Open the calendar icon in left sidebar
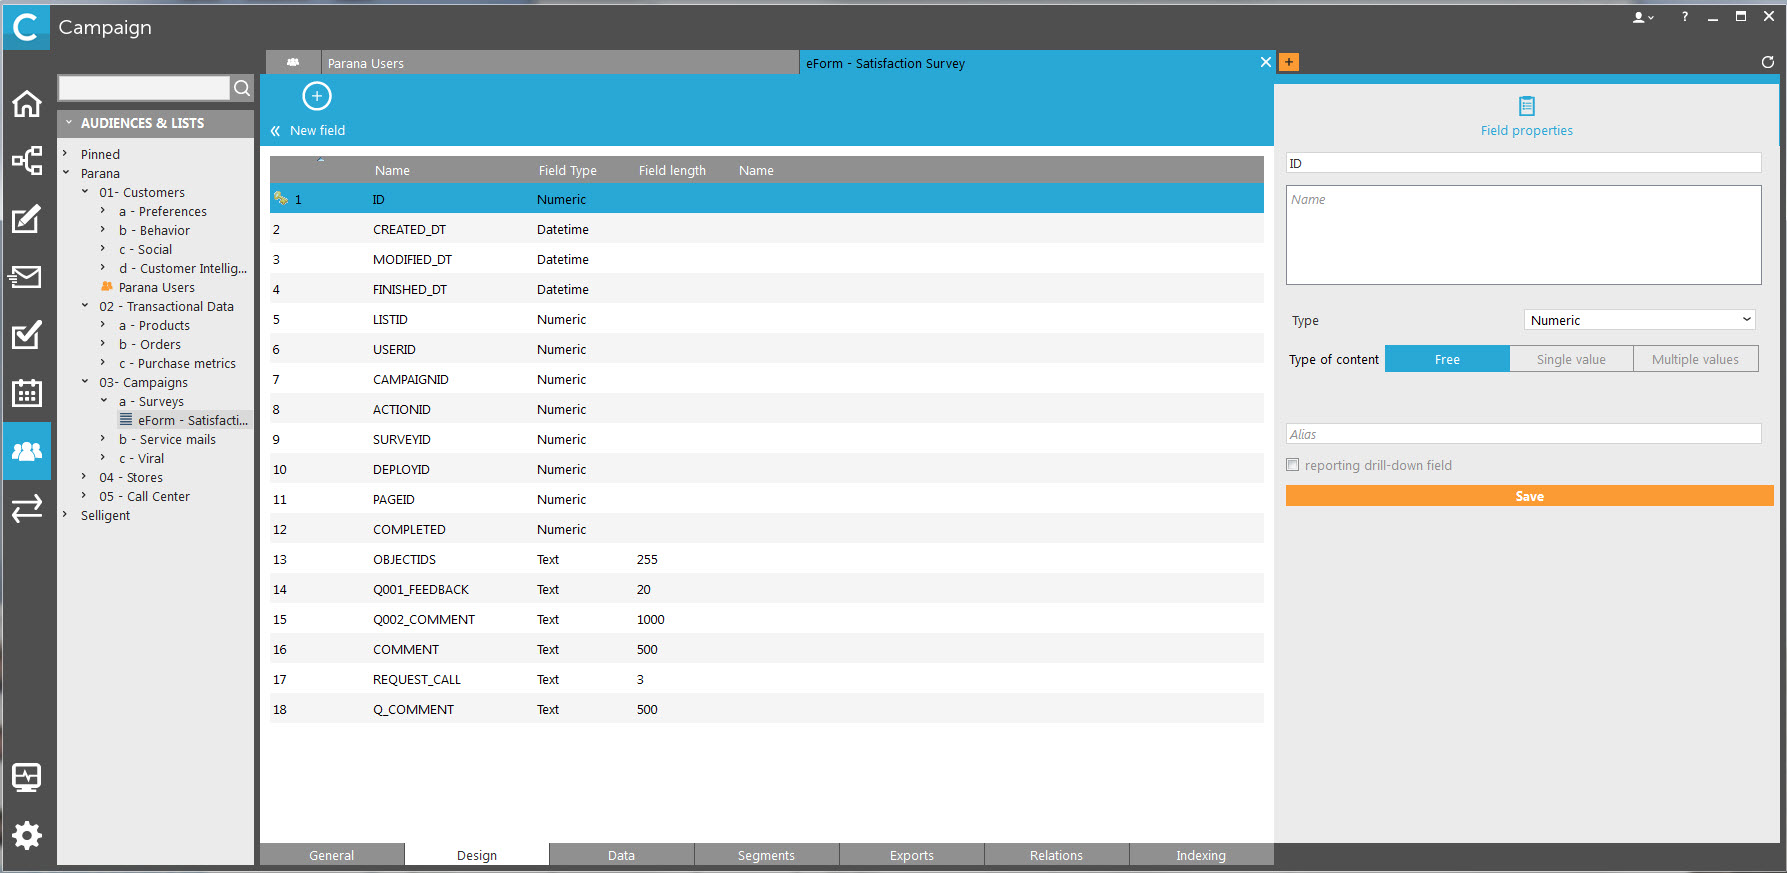This screenshot has width=1787, height=873. (27, 393)
